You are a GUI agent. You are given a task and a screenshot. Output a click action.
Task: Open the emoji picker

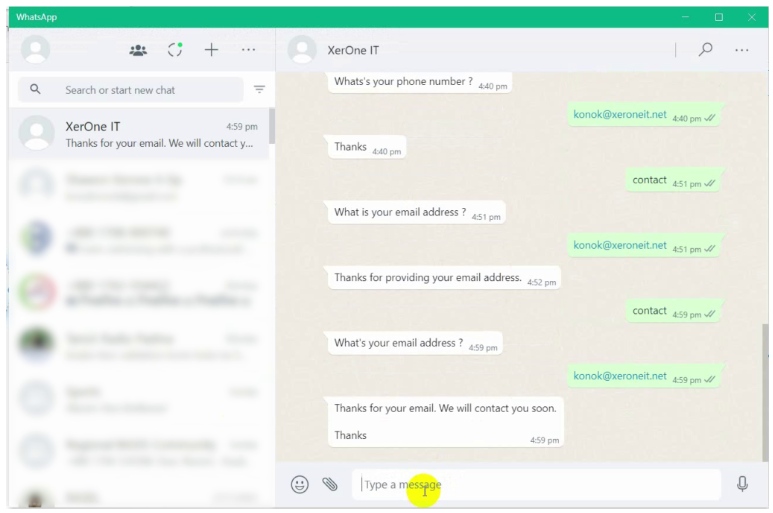click(300, 484)
